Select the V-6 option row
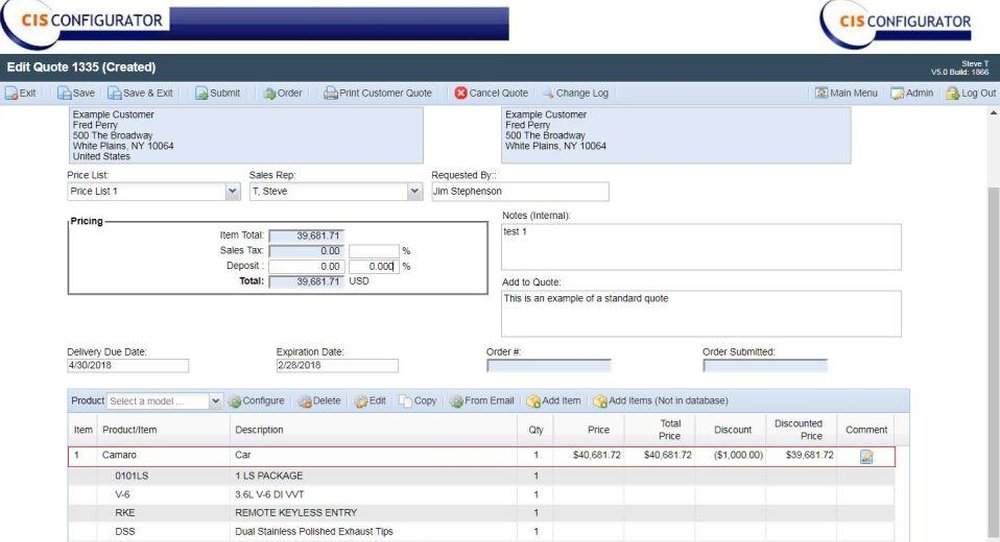Viewport: 1000px width, 542px height. click(482, 494)
